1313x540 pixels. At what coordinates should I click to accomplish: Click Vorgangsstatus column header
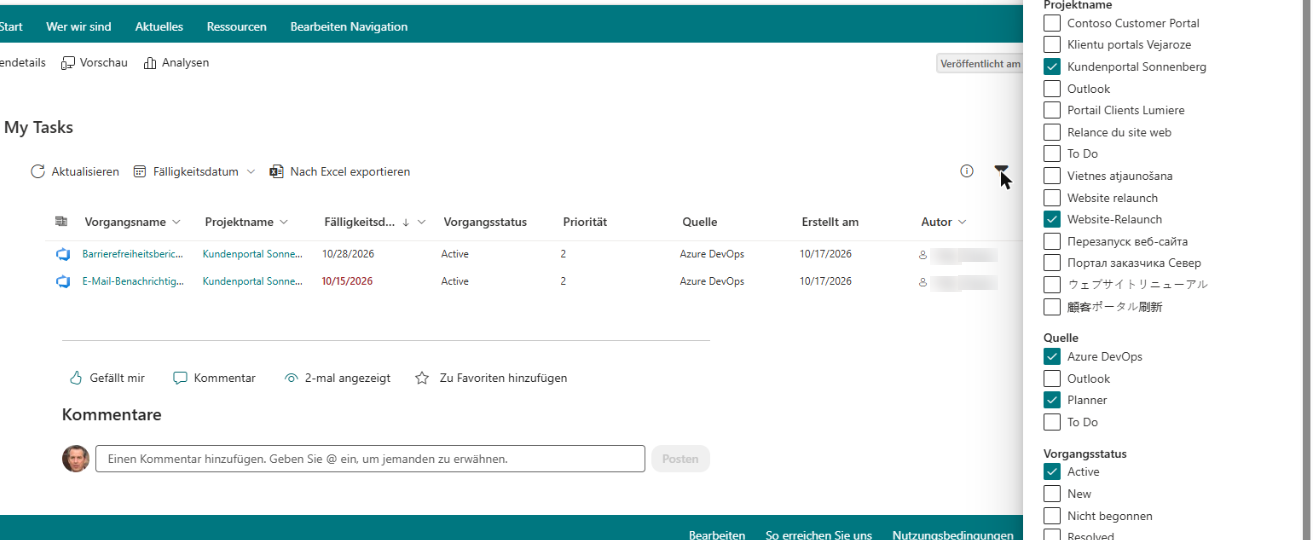click(x=485, y=222)
